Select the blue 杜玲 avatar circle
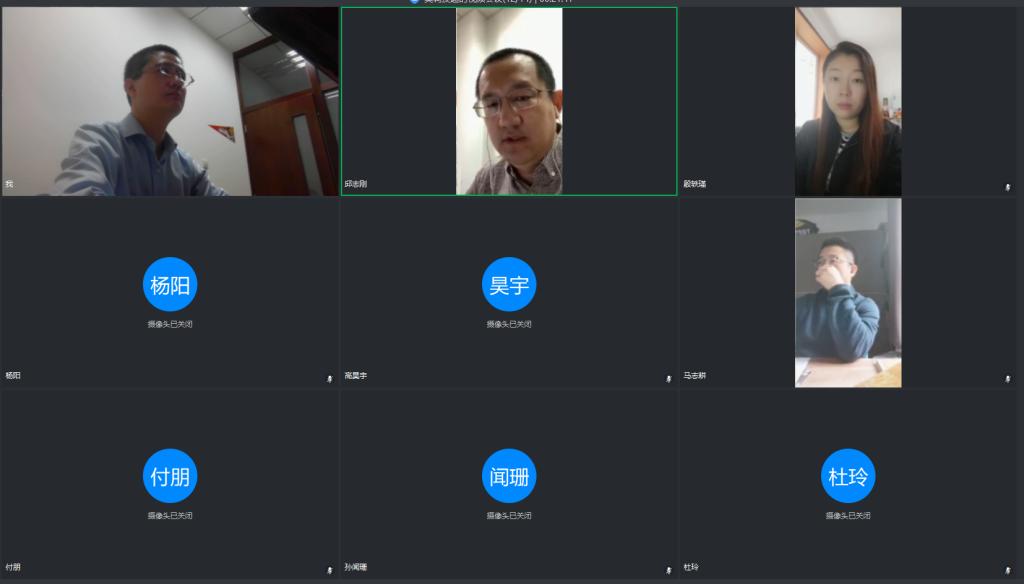This screenshot has width=1024, height=584. [848, 475]
